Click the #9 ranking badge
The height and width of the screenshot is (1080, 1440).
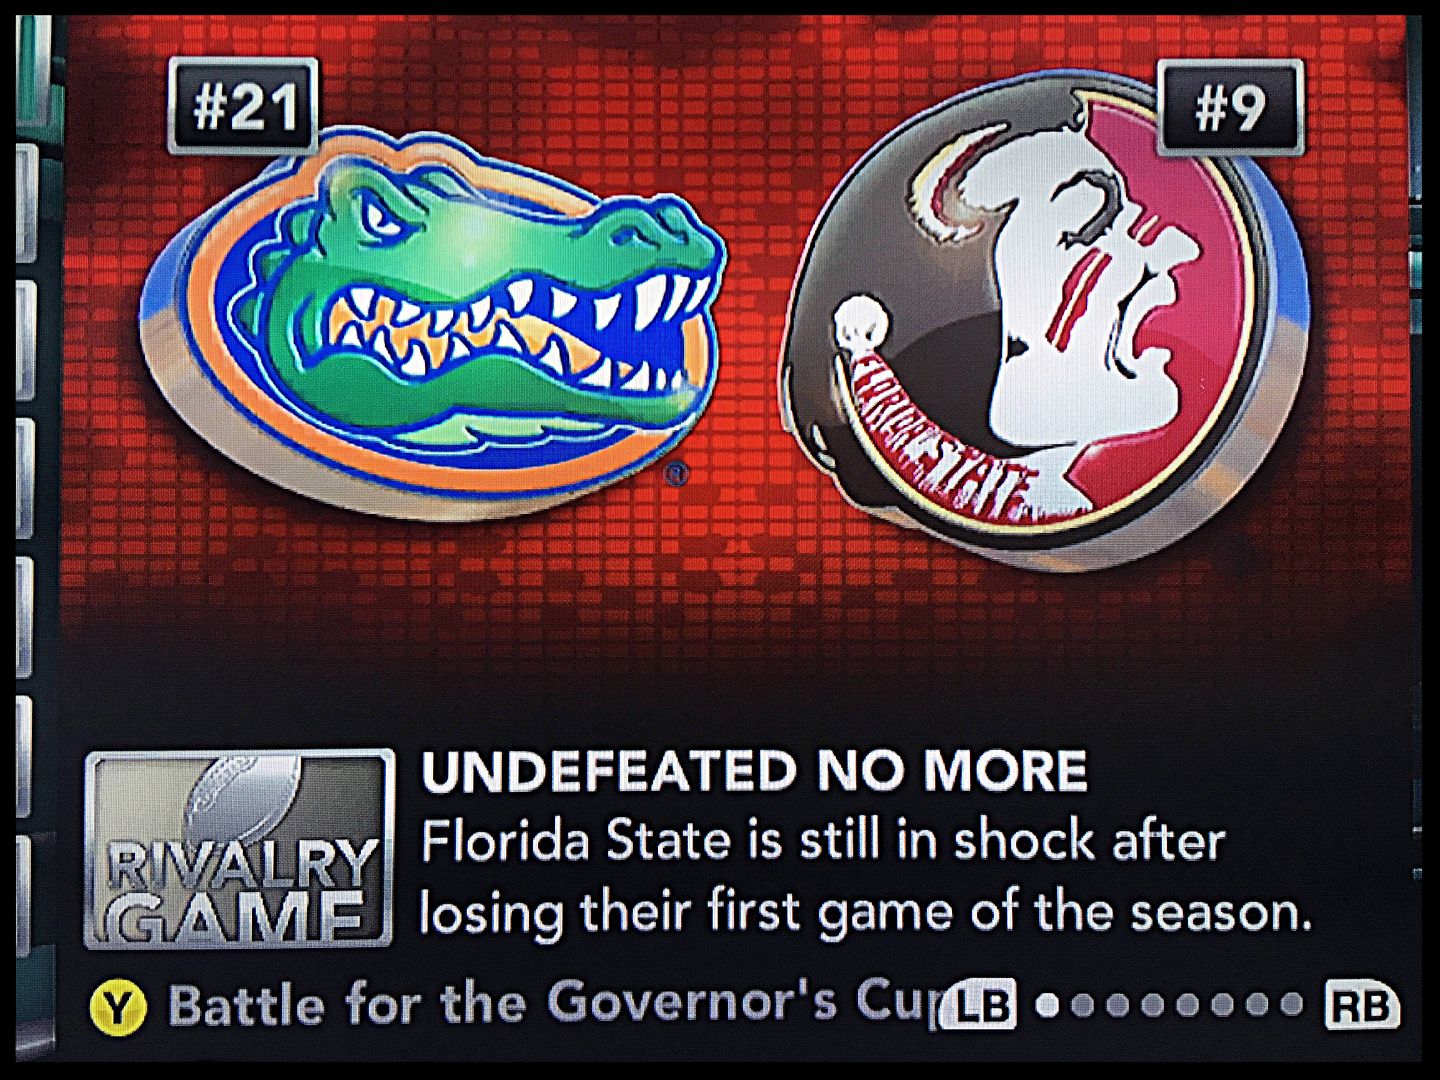pyautogui.click(x=1230, y=106)
